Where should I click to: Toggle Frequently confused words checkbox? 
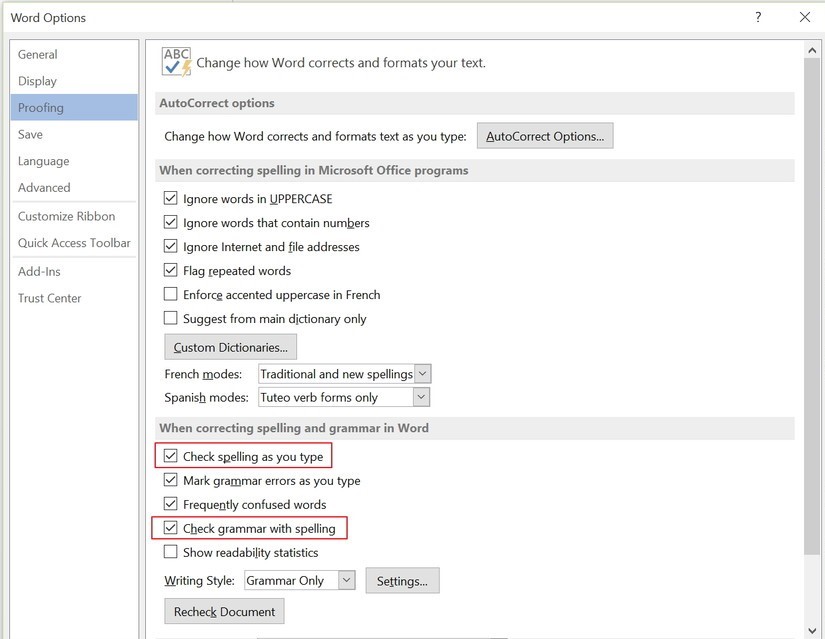coord(170,504)
